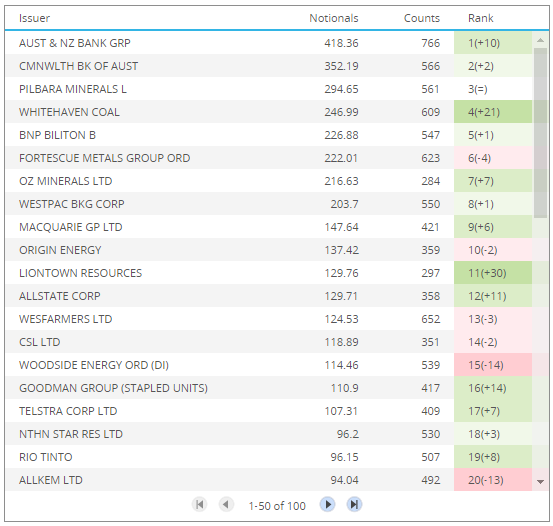Click notional value 129.76

(x=341, y=273)
